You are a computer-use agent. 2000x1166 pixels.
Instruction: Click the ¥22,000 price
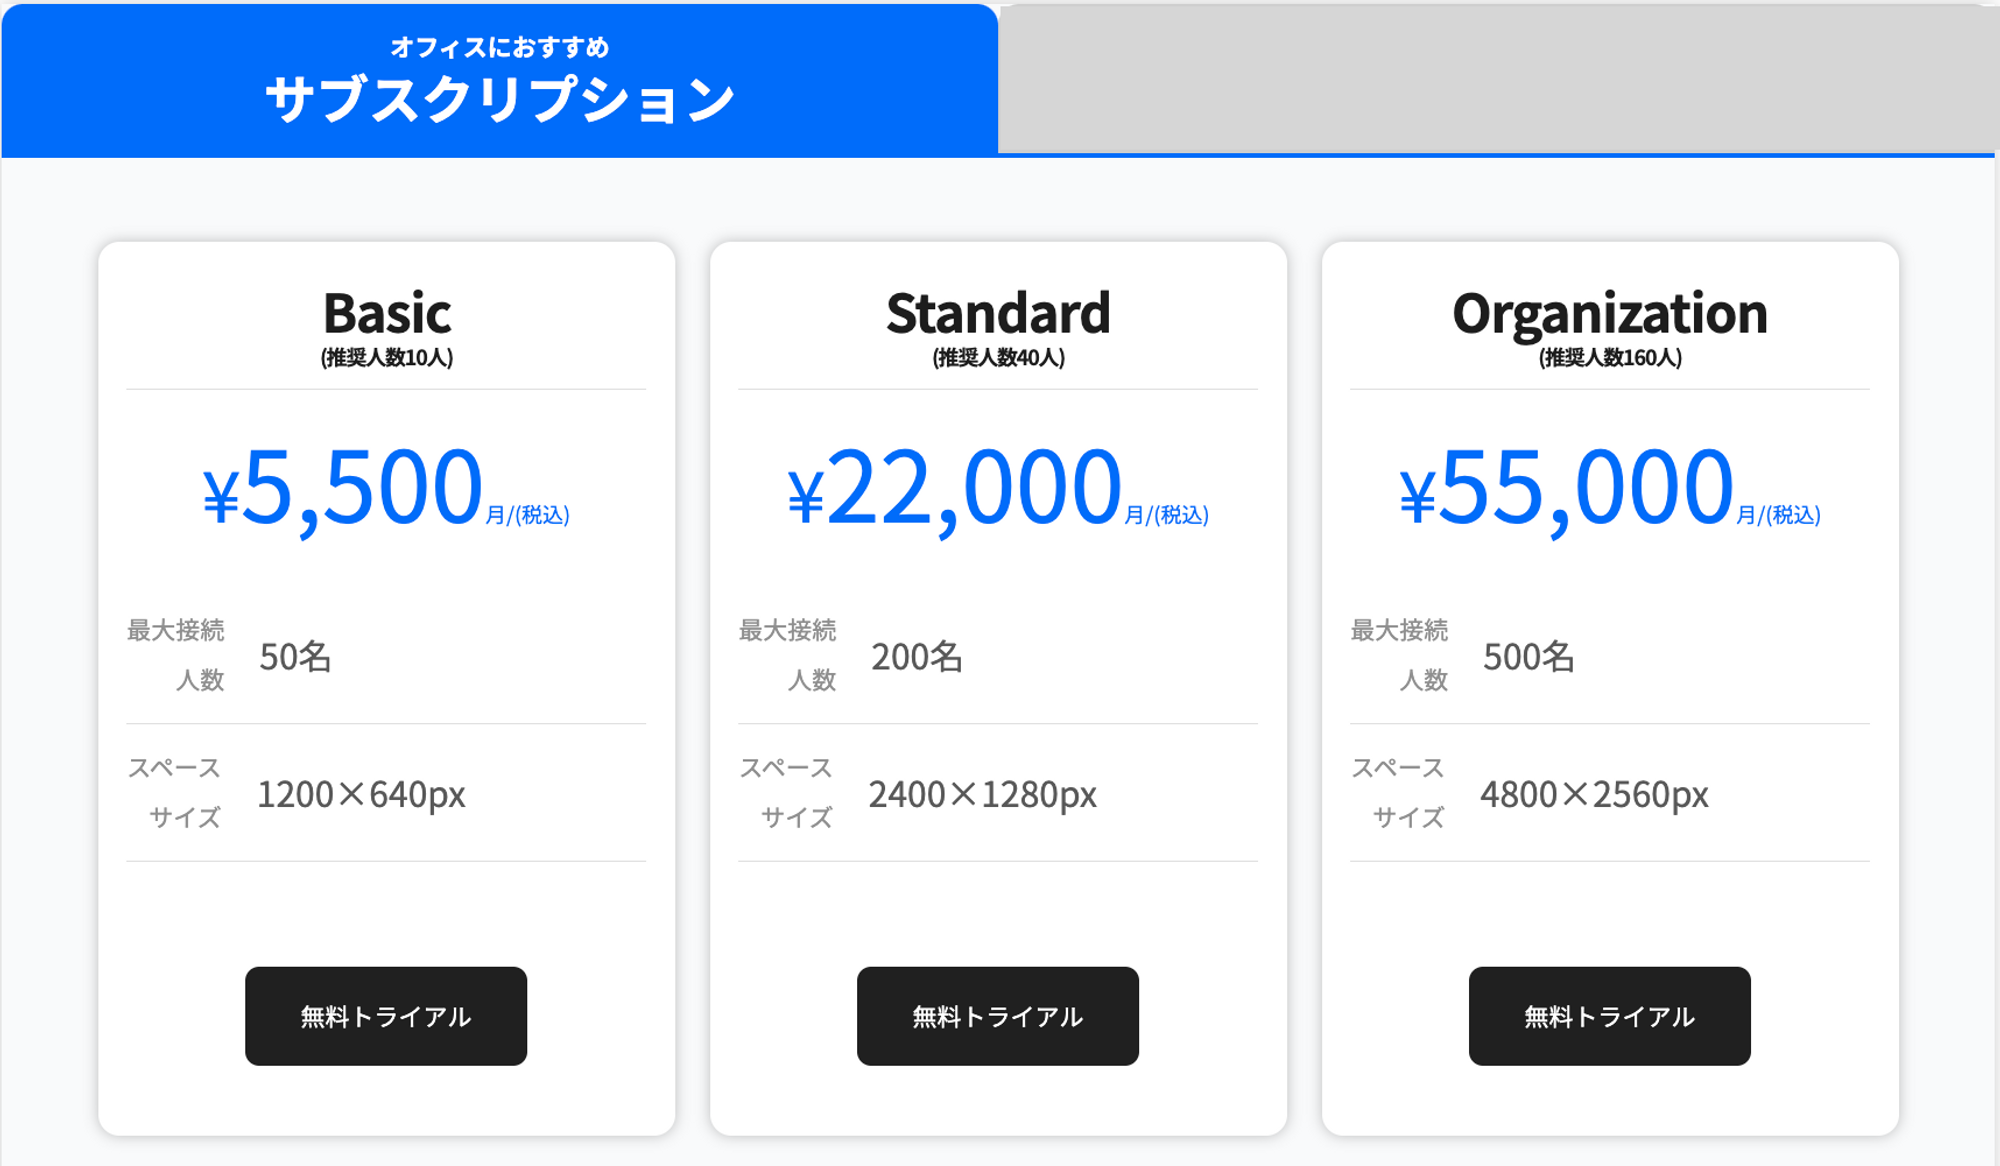tap(955, 488)
